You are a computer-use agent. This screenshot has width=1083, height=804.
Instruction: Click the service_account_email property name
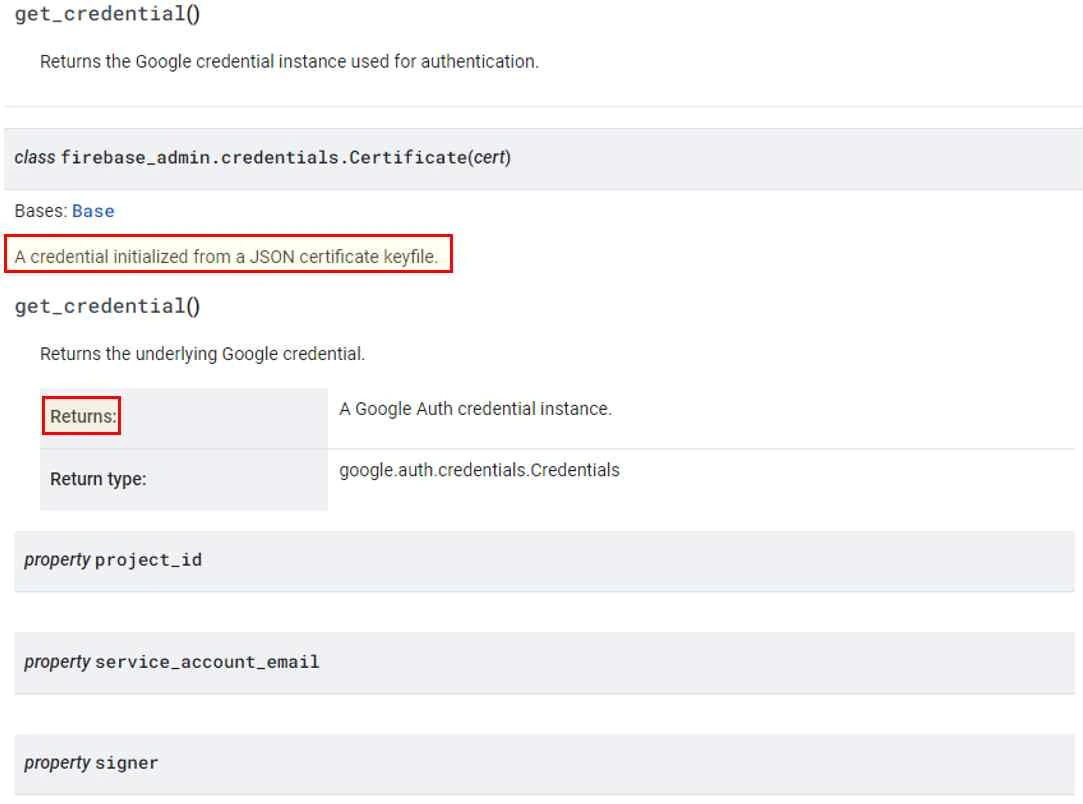pos(207,662)
